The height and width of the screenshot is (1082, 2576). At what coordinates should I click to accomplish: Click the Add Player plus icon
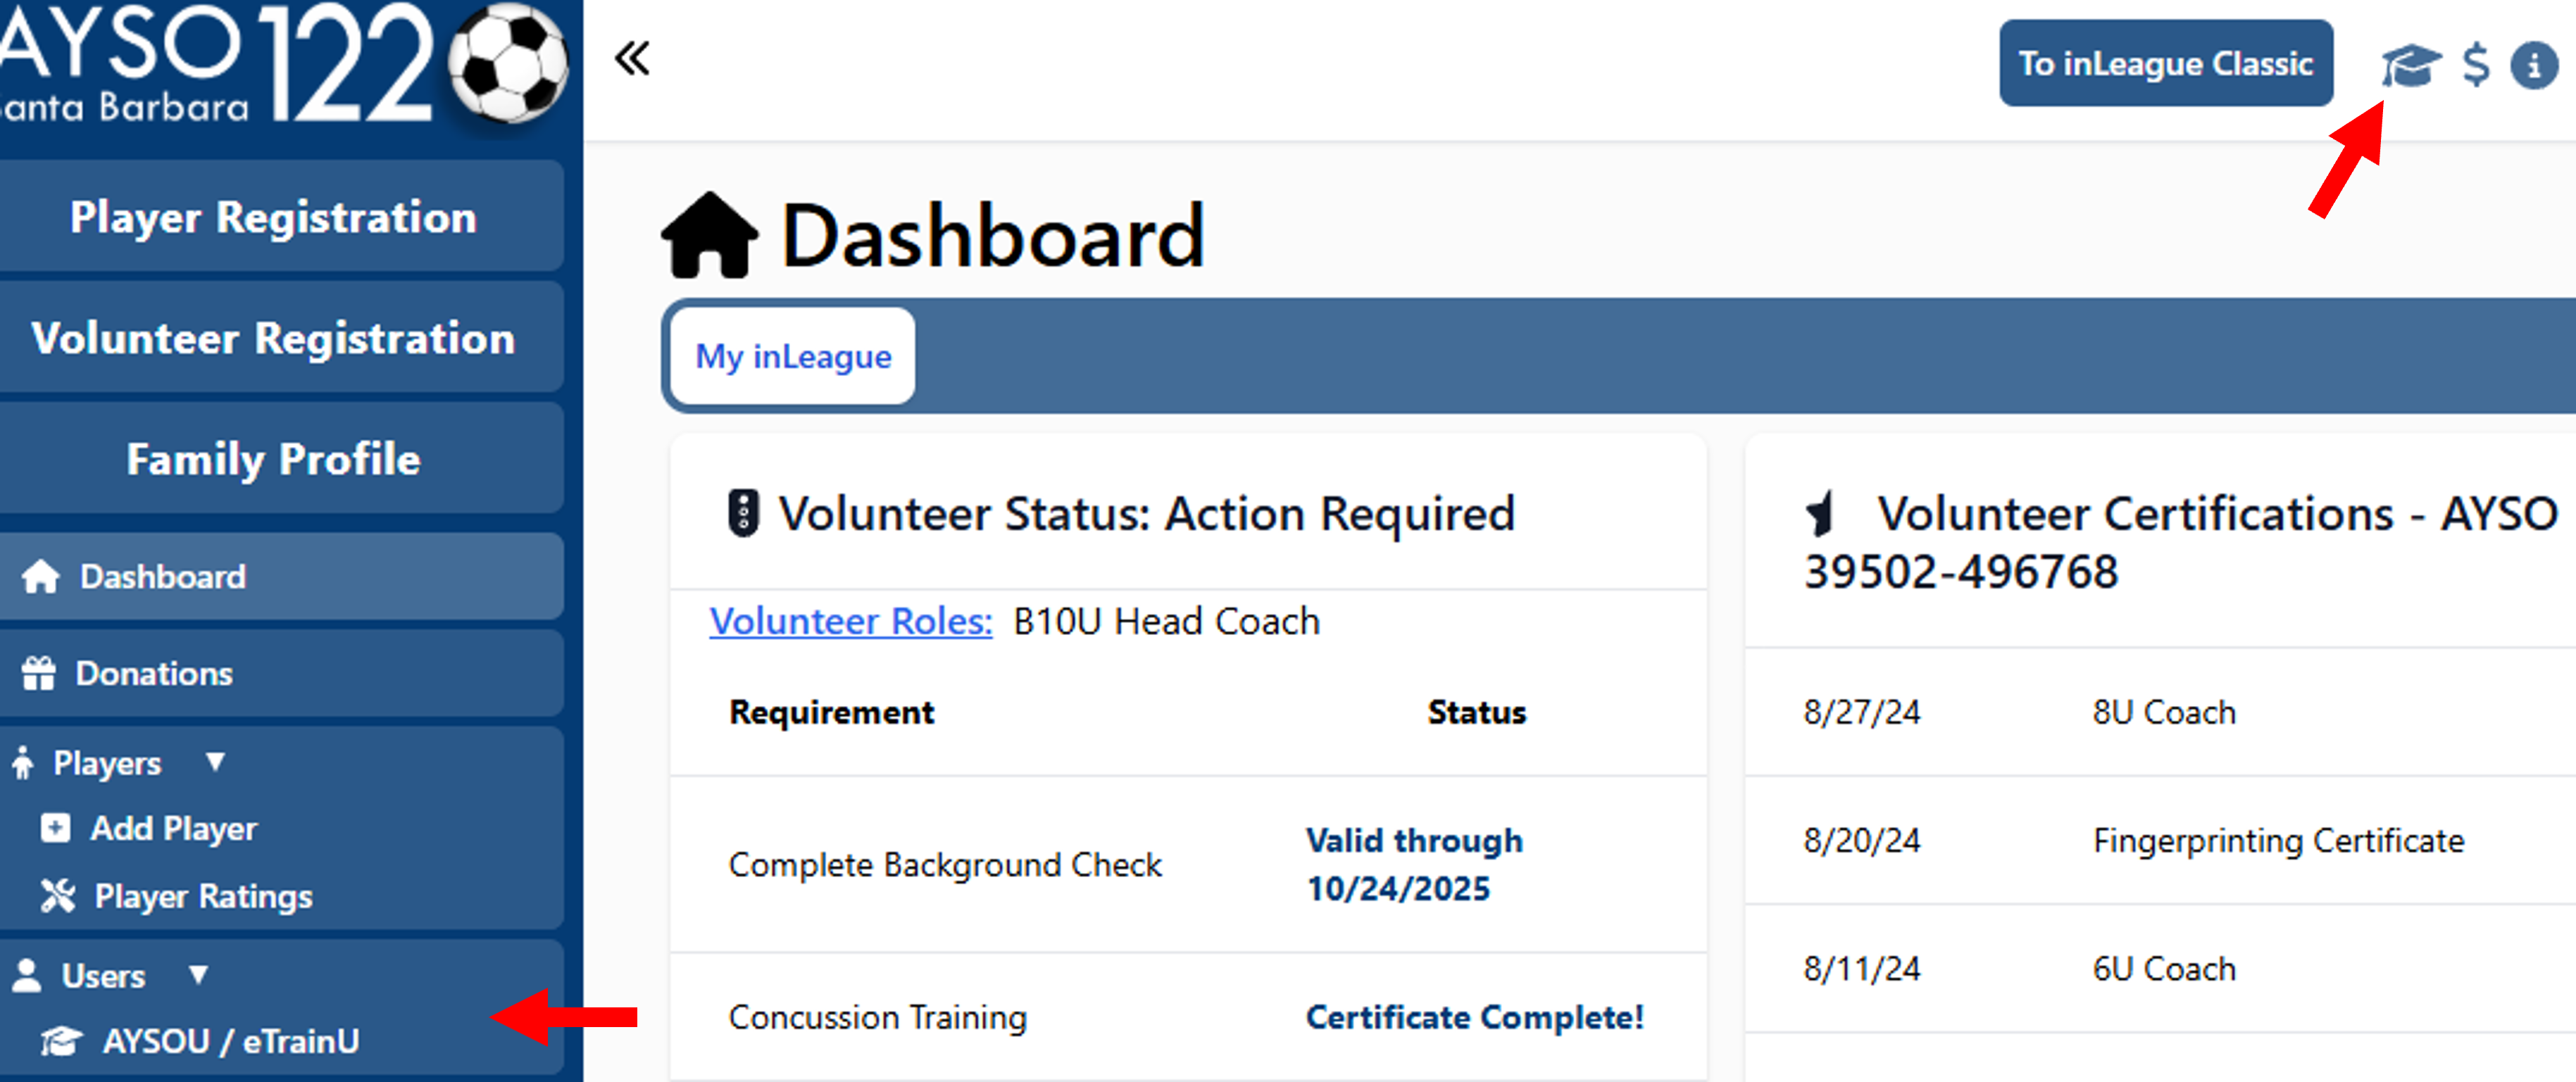55,828
